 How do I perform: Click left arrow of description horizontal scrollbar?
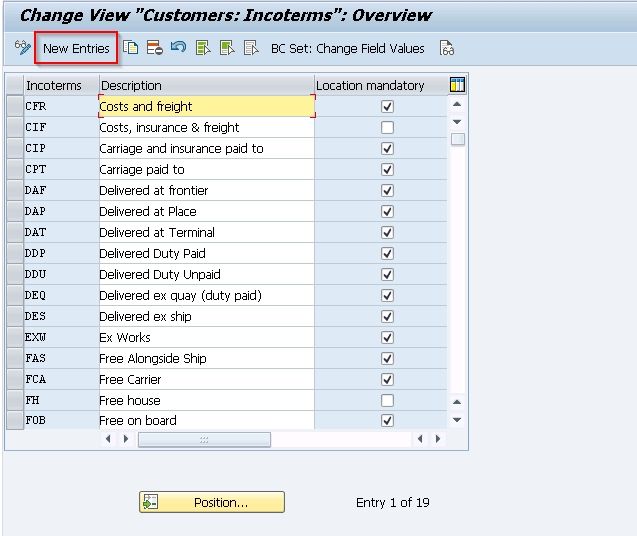(x=108, y=439)
